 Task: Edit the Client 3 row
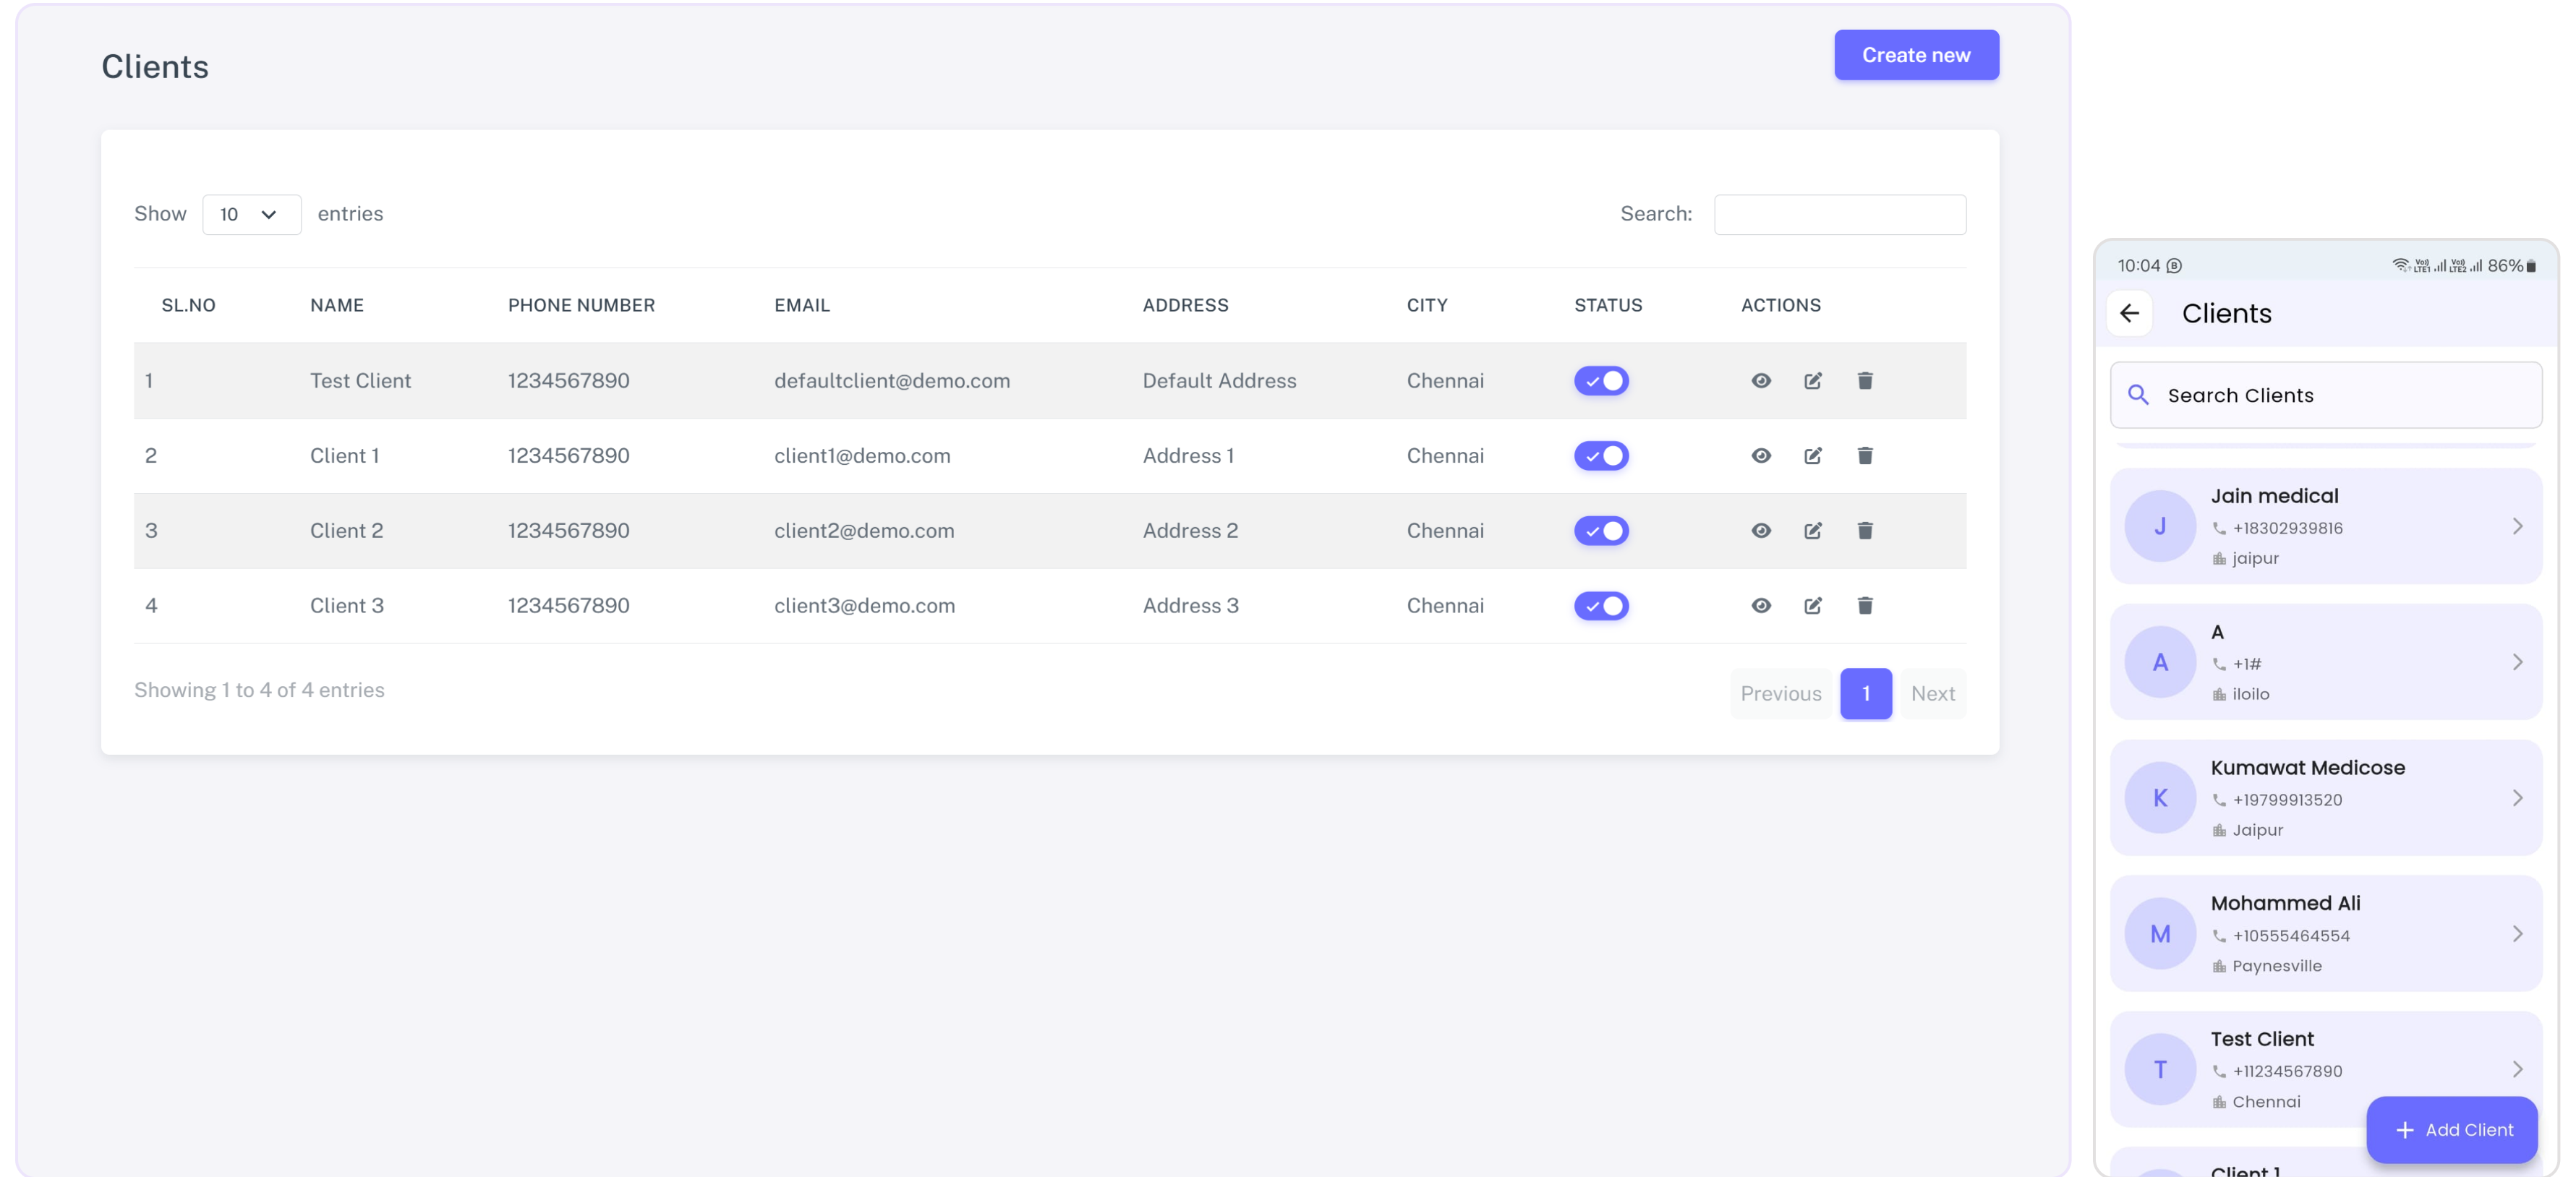(1813, 605)
